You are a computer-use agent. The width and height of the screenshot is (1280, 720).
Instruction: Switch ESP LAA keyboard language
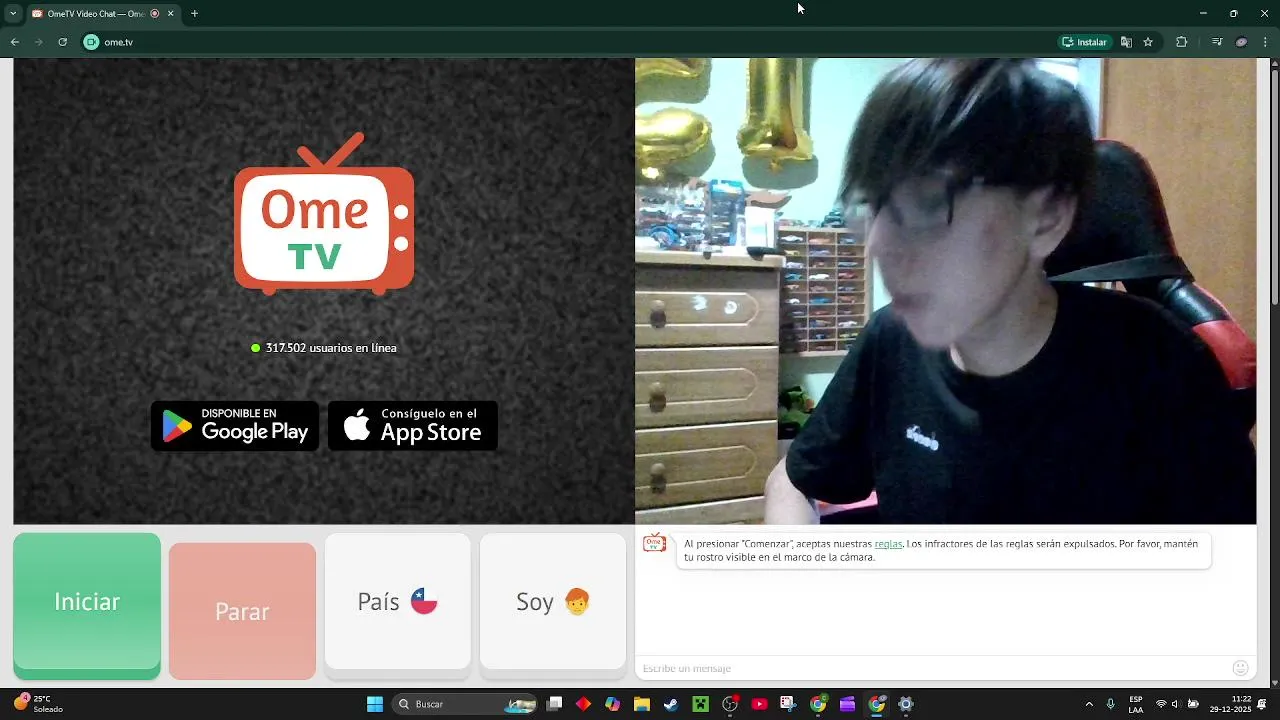coord(1136,704)
